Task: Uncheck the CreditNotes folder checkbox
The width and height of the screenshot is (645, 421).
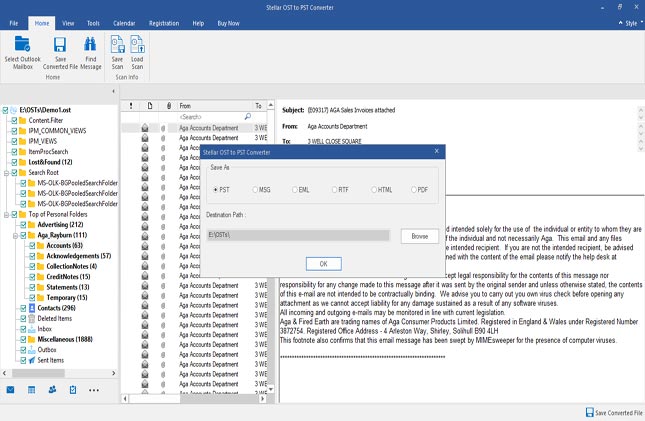Action: coord(32,277)
